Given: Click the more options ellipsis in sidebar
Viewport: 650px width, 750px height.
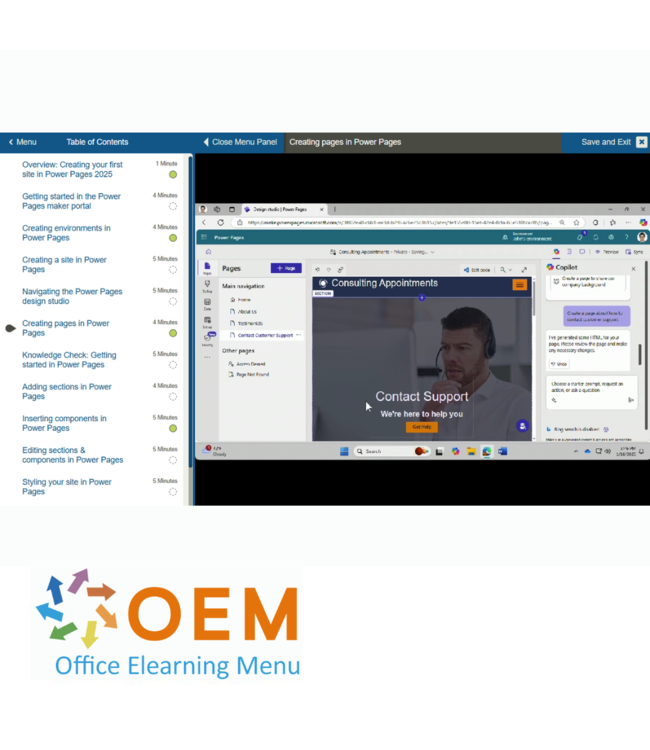Looking at the screenshot, I should pos(207,357).
